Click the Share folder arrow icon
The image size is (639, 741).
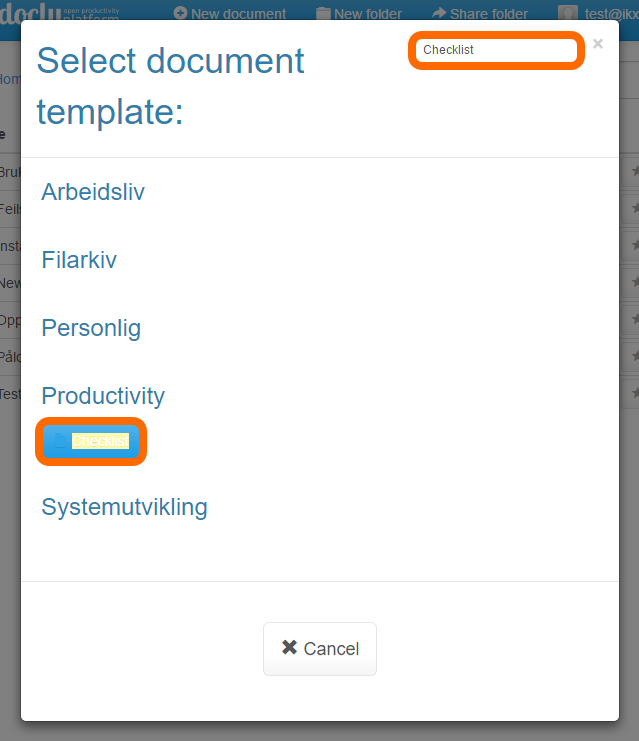pyautogui.click(x=439, y=13)
